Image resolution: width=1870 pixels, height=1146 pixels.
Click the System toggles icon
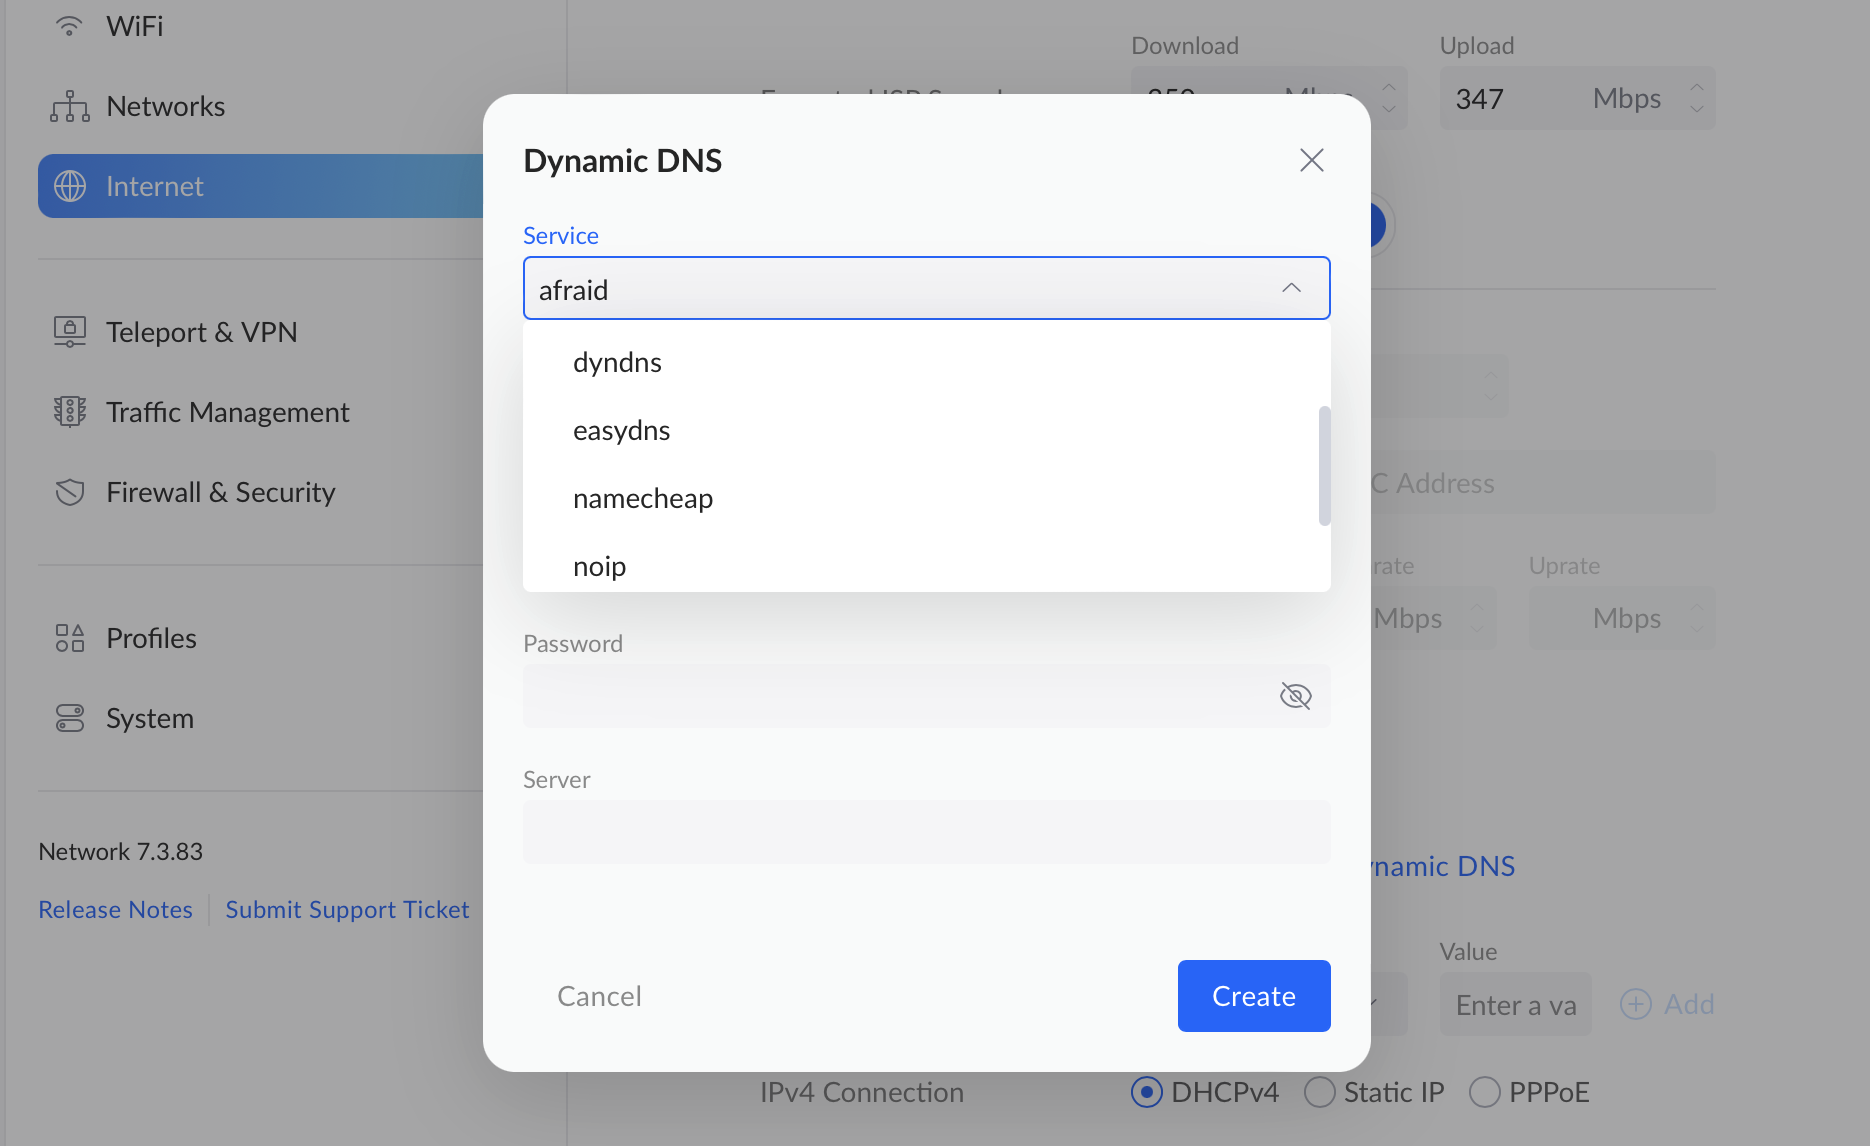(69, 718)
